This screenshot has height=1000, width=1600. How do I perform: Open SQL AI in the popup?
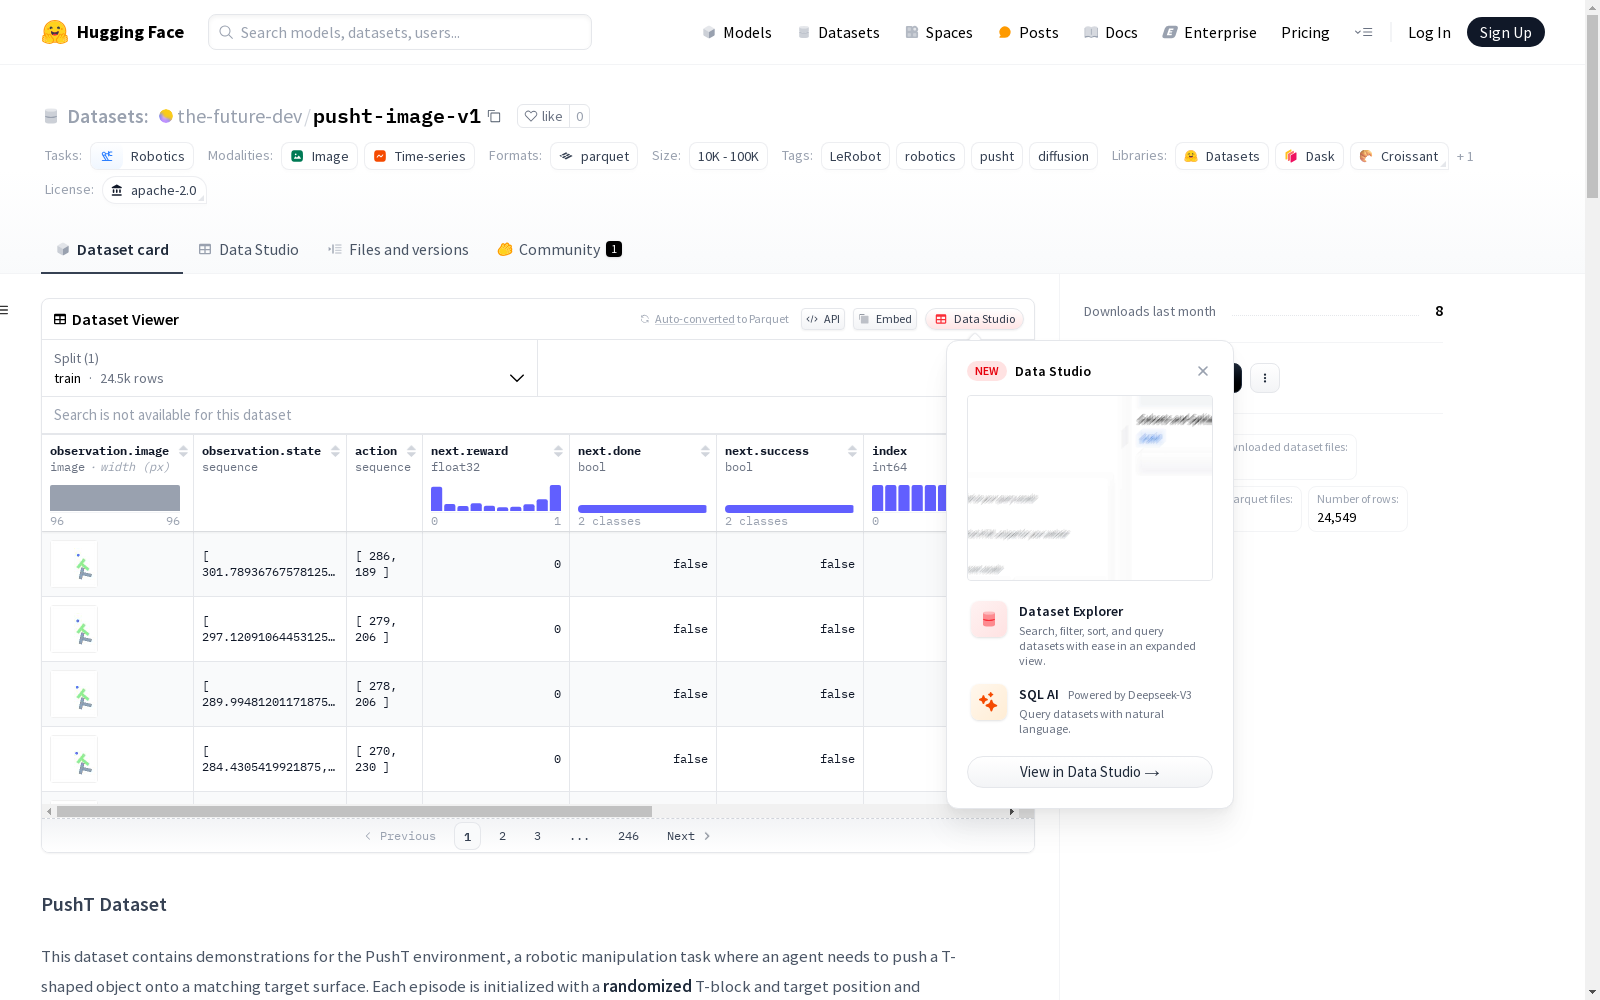[x=1090, y=711]
